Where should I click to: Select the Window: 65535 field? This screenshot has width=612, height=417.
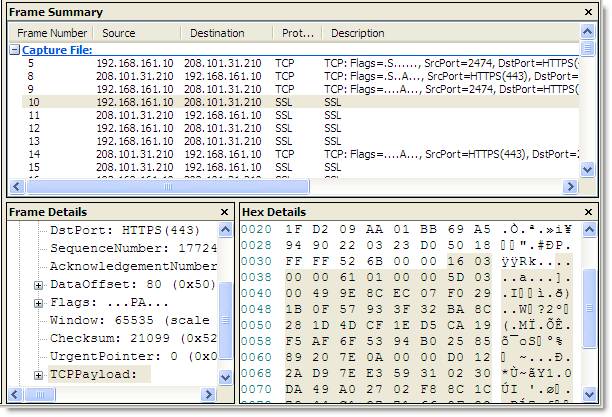coord(130,320)
